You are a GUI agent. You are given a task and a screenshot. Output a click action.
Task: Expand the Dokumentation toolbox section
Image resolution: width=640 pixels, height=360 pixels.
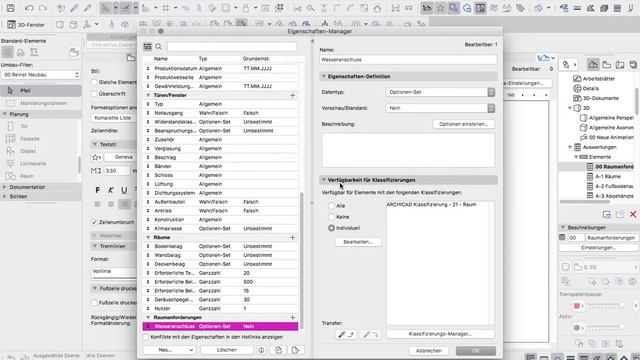[5, 187]
